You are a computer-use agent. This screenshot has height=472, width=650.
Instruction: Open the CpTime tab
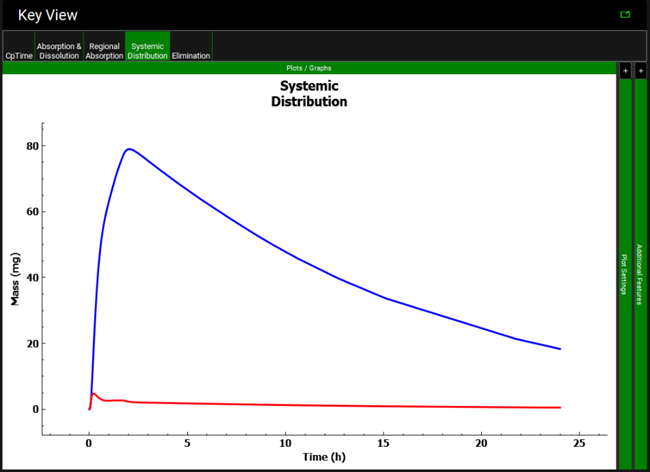(18, 56)
